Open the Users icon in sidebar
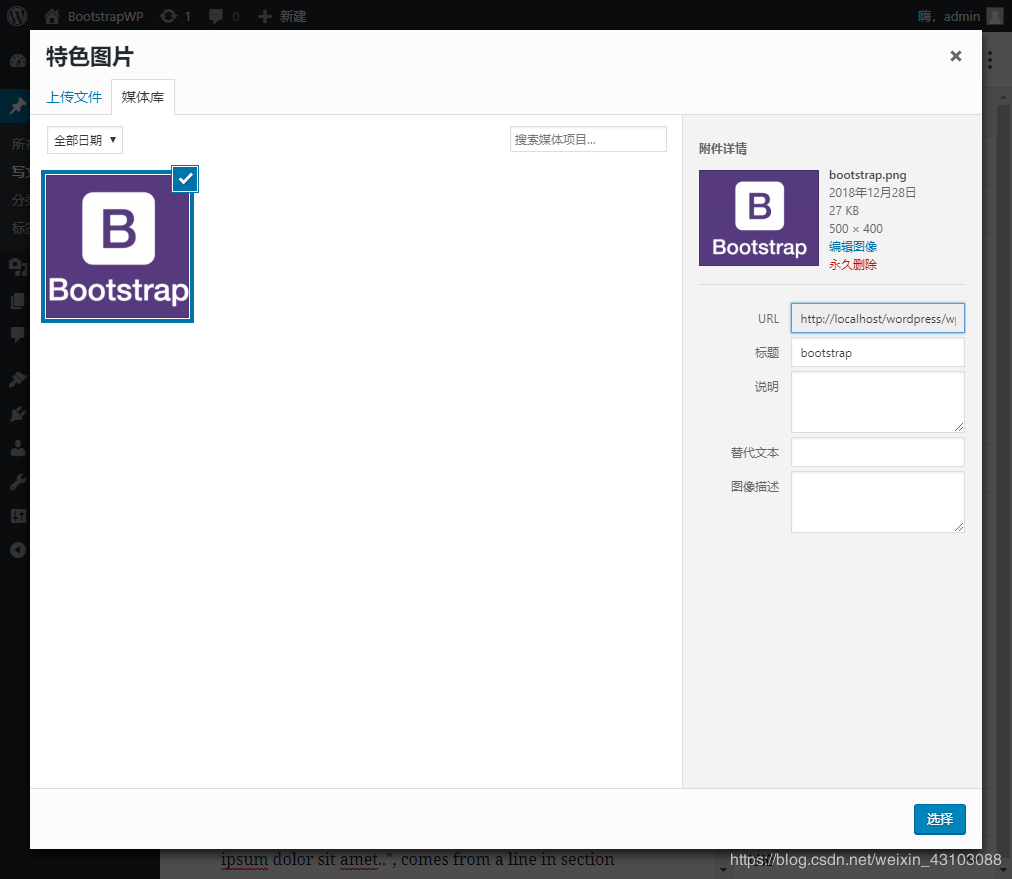This screenshot has height=879, width=1012. (17, 448)
